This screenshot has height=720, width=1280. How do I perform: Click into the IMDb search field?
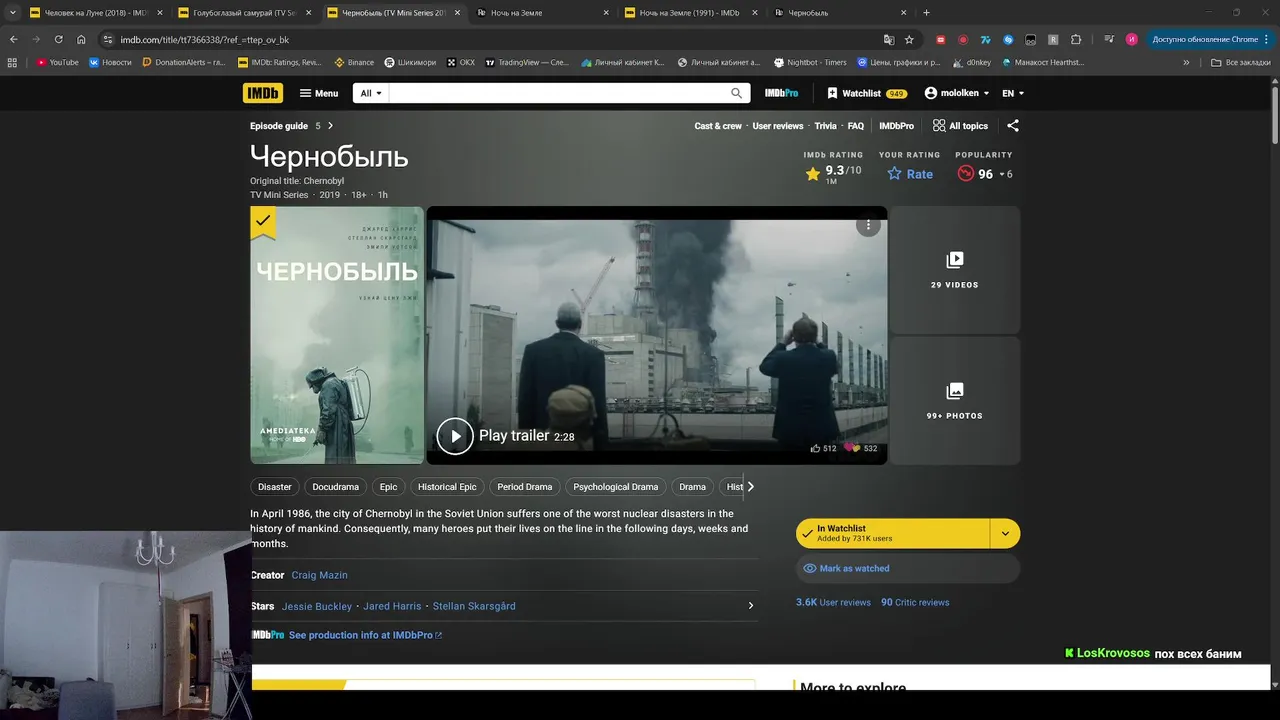(x=558, y=93)
